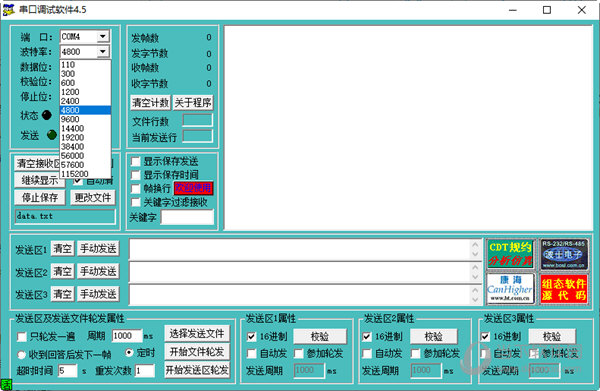Enable 自动发 in 发送区1属性

[x=251, y=354]
